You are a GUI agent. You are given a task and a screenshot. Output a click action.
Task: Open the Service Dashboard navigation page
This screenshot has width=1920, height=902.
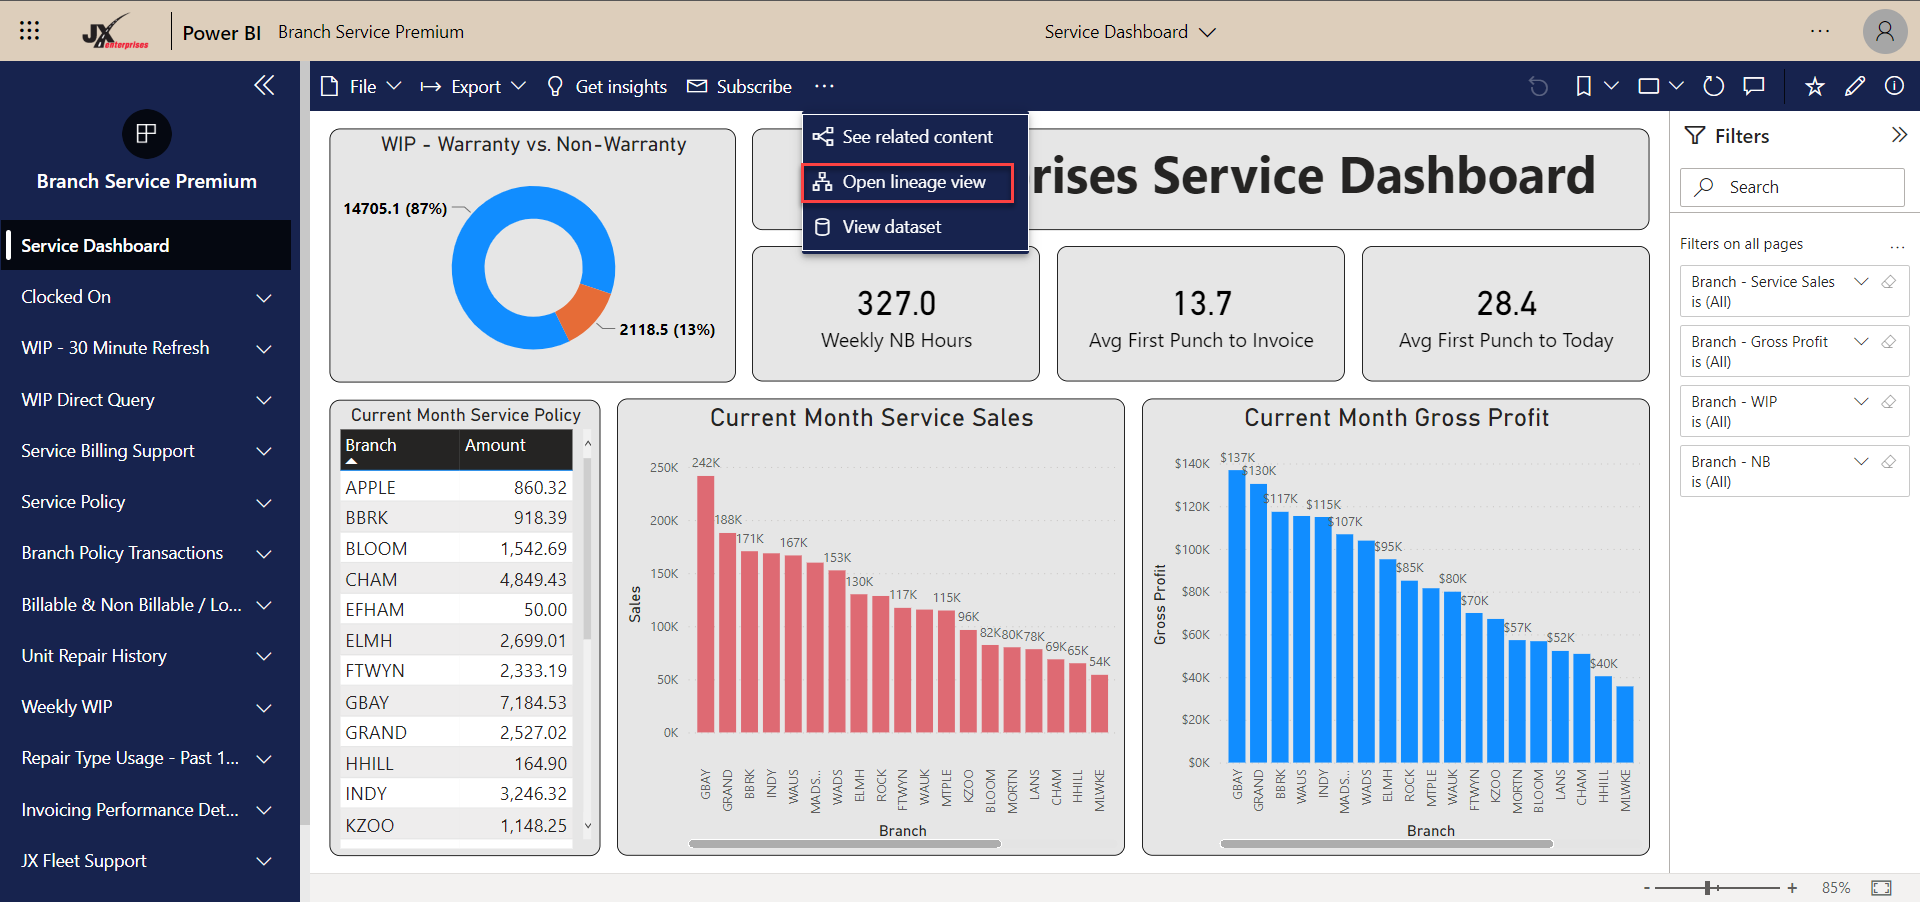146,246
